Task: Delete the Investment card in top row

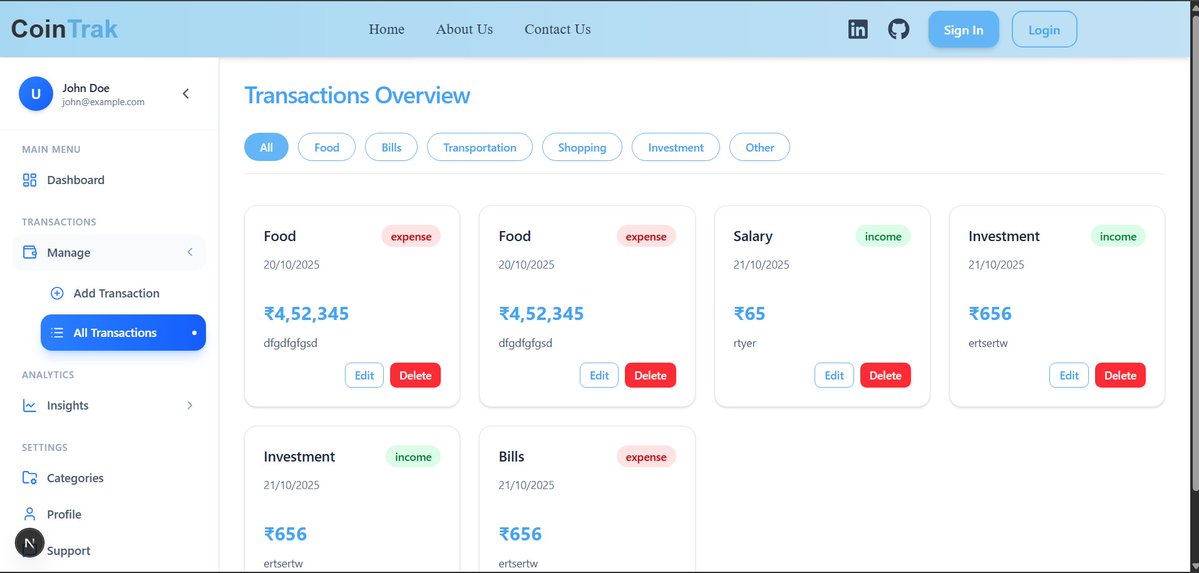Action: [1120, 376]
